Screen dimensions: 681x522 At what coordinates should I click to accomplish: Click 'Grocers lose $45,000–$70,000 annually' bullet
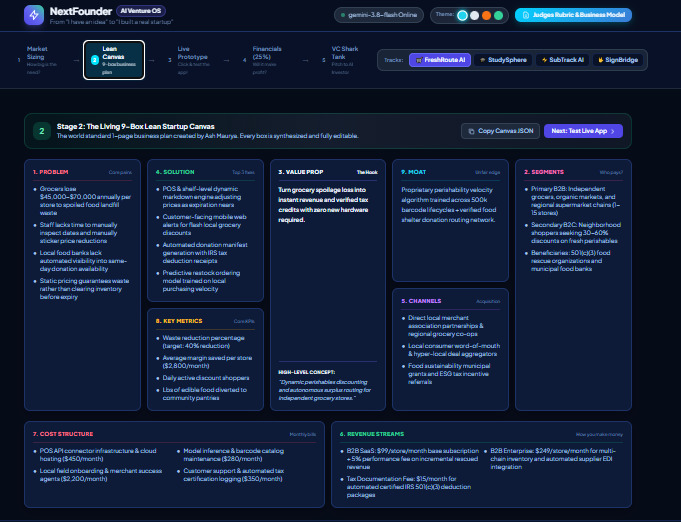(x=85, y=201)
